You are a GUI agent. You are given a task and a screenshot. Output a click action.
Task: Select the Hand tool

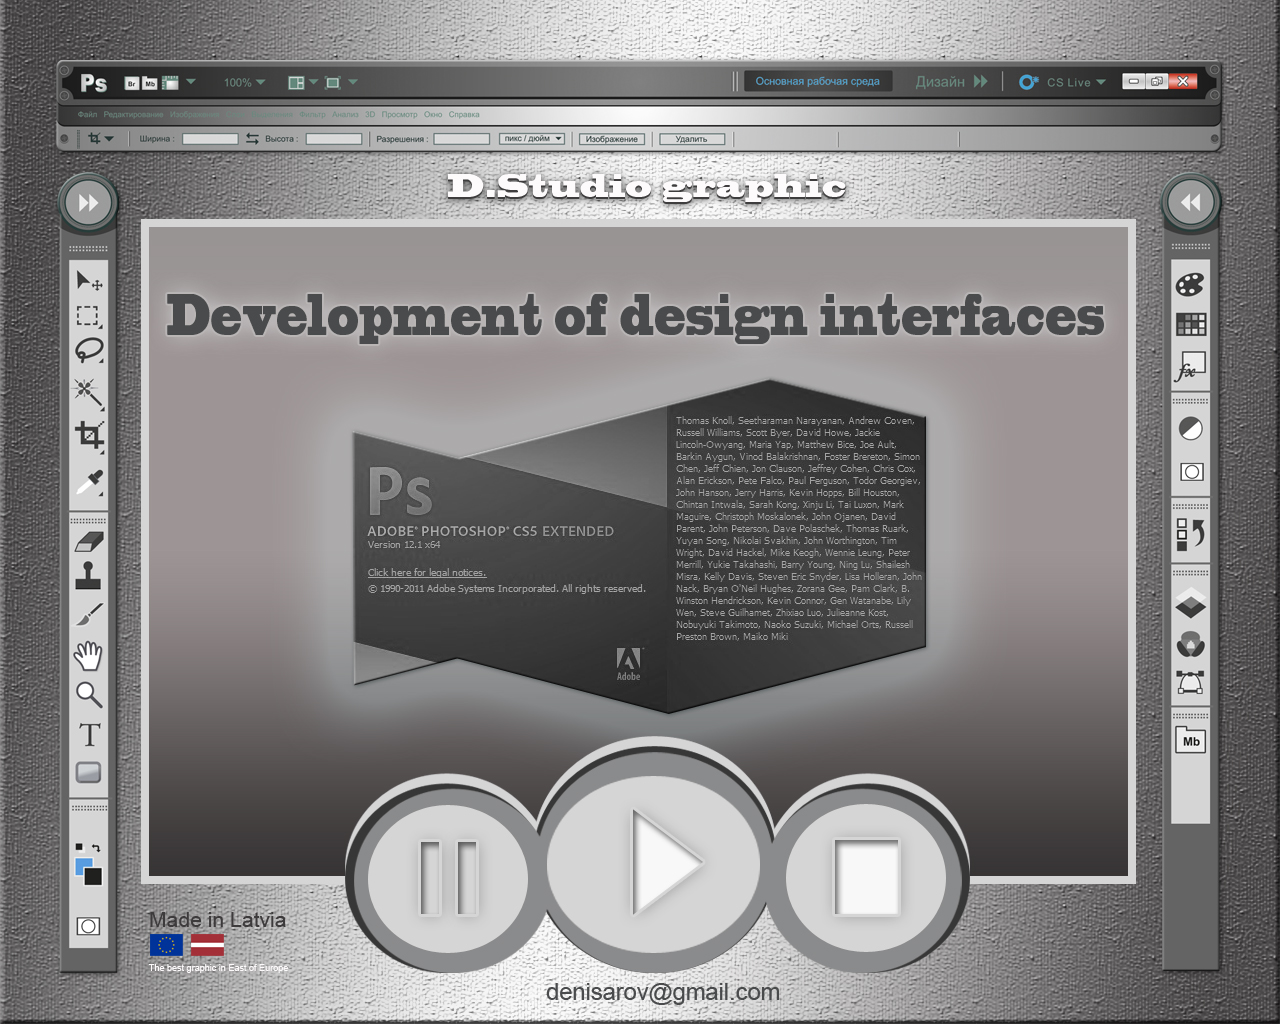[x=89, y=655]
